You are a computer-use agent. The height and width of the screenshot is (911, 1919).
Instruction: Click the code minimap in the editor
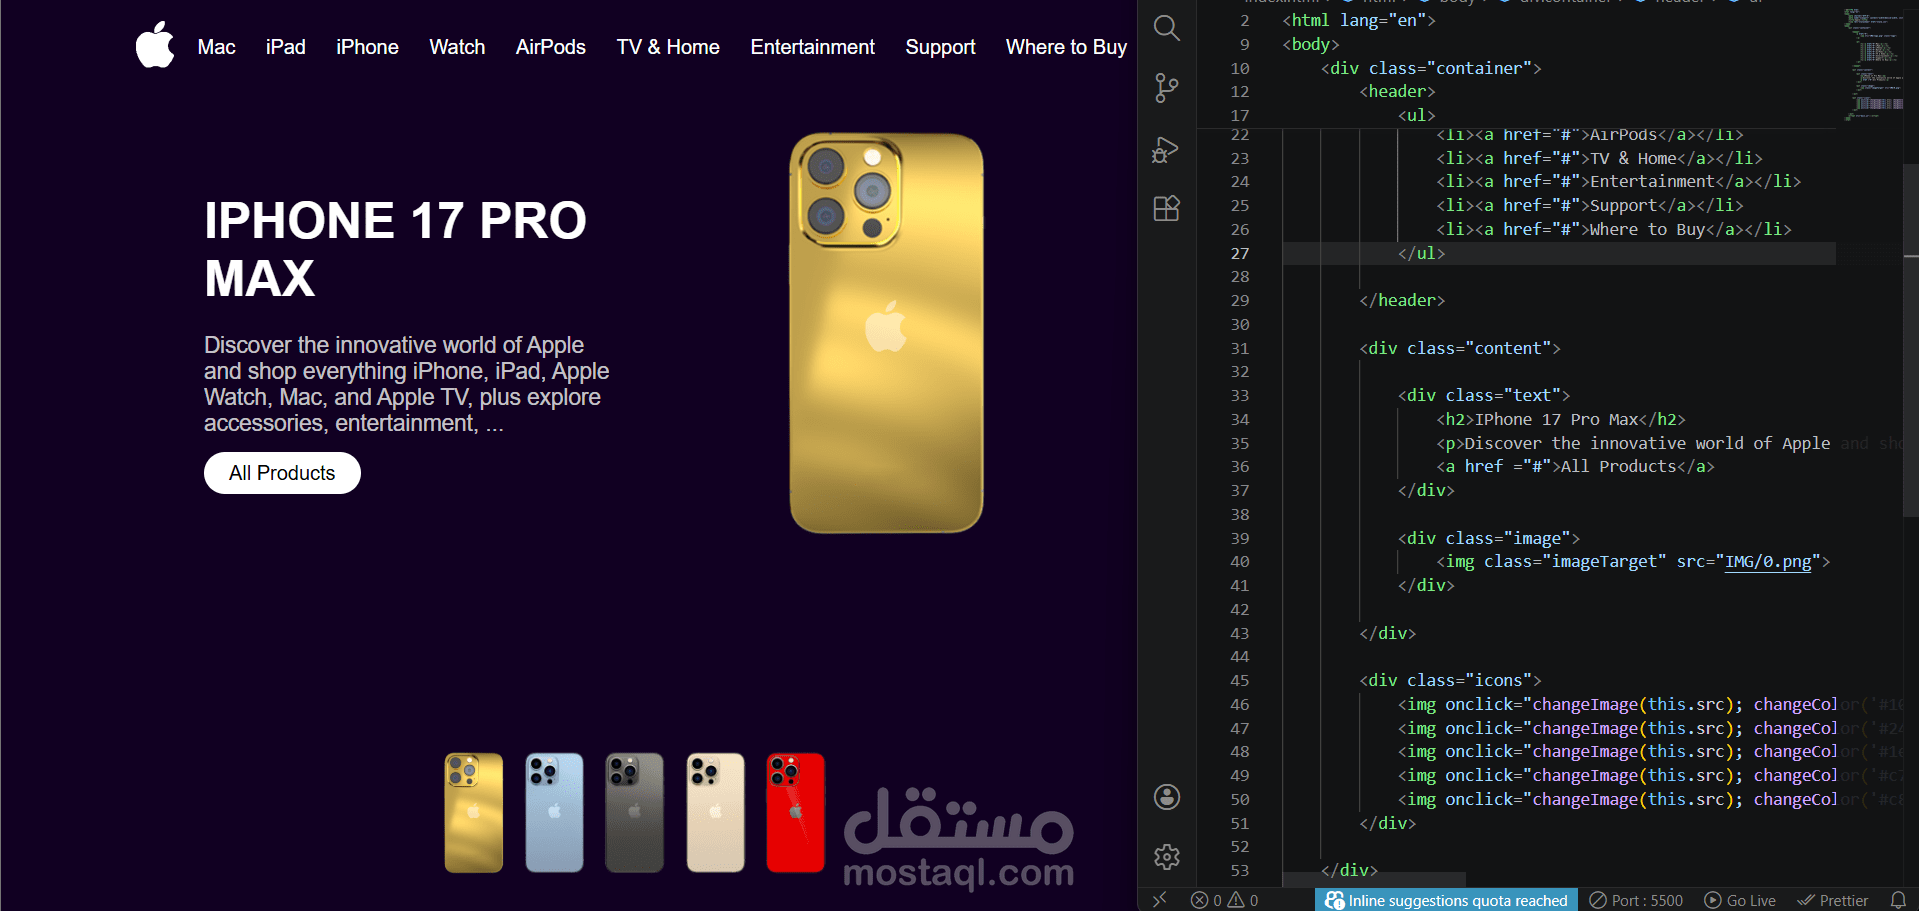(x=1873, y=65)
